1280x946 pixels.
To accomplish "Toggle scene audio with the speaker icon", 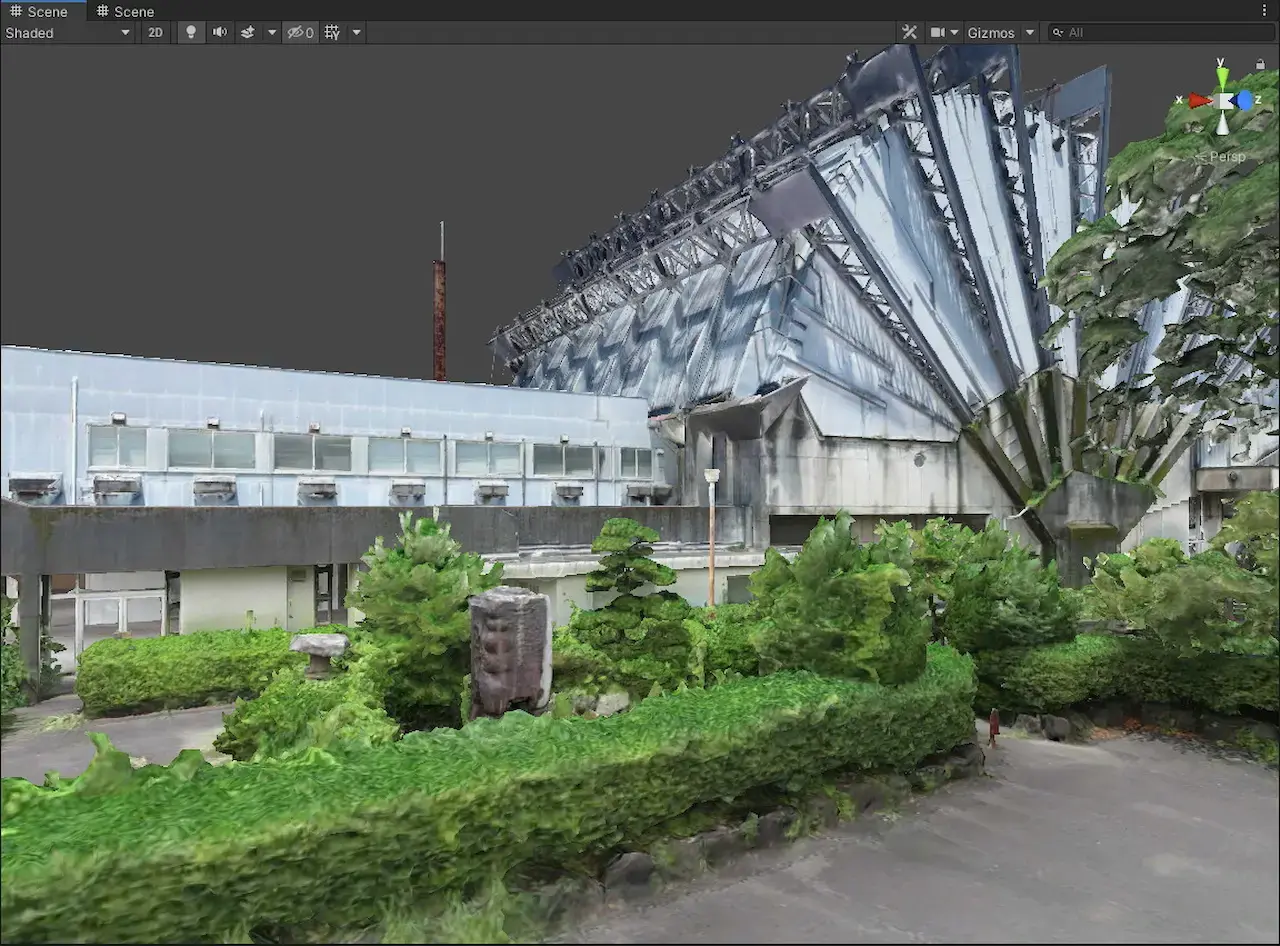I will (219, 32).
